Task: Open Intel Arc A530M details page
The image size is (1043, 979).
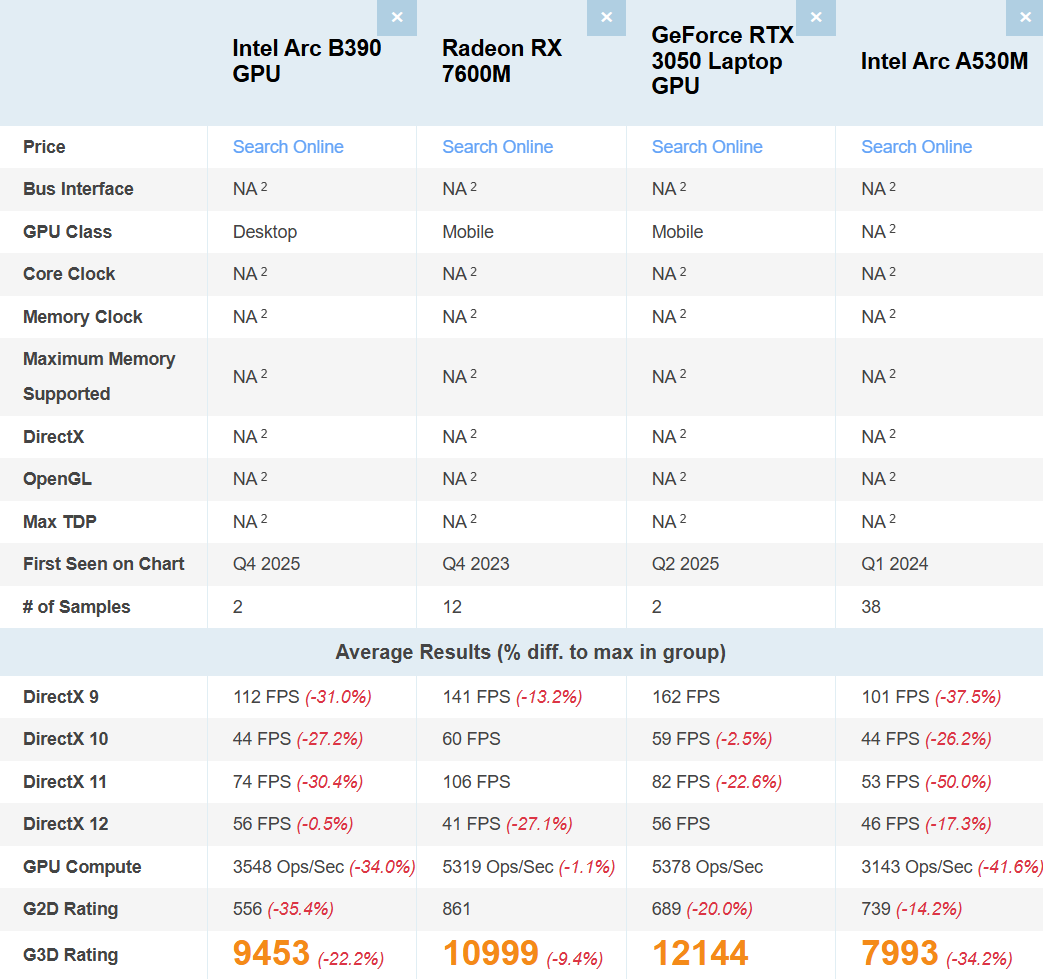Action: (944, 62)
